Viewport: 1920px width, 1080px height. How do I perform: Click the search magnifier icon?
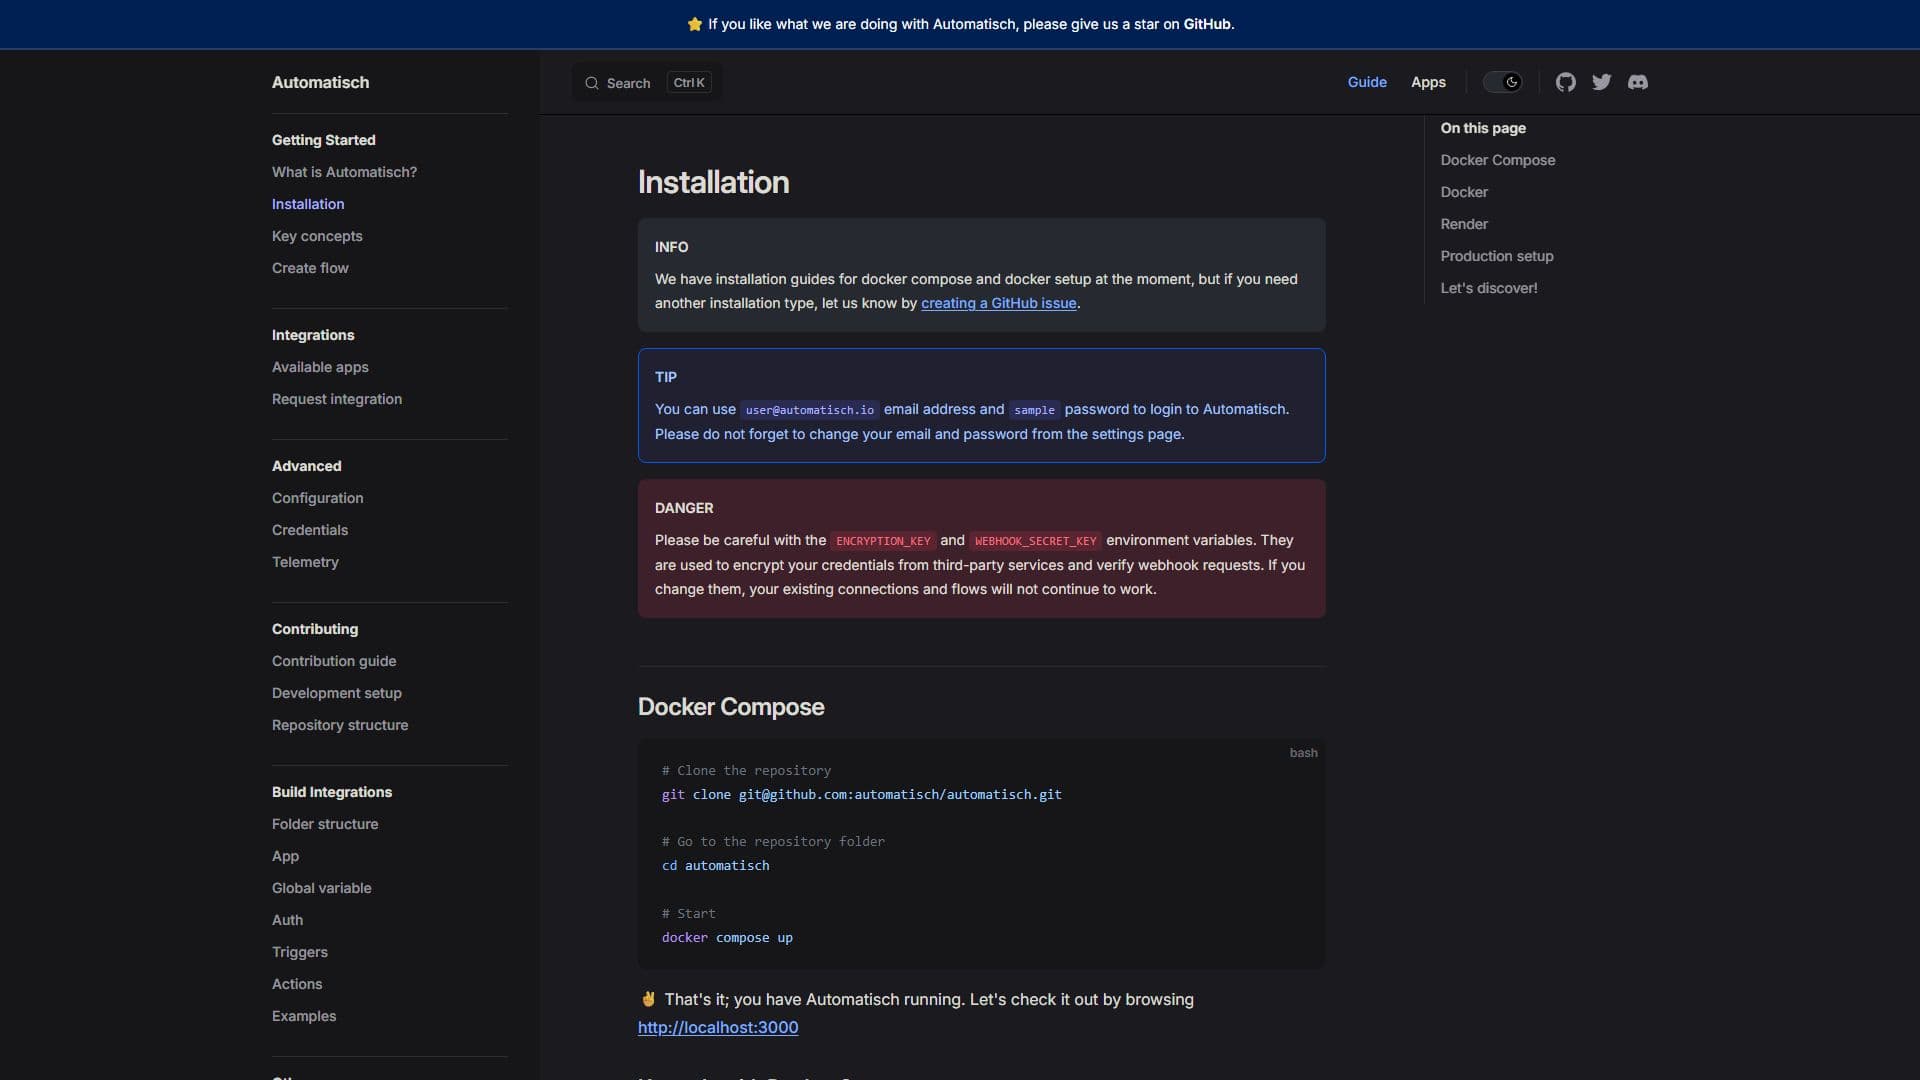click(x=592, y=83)
